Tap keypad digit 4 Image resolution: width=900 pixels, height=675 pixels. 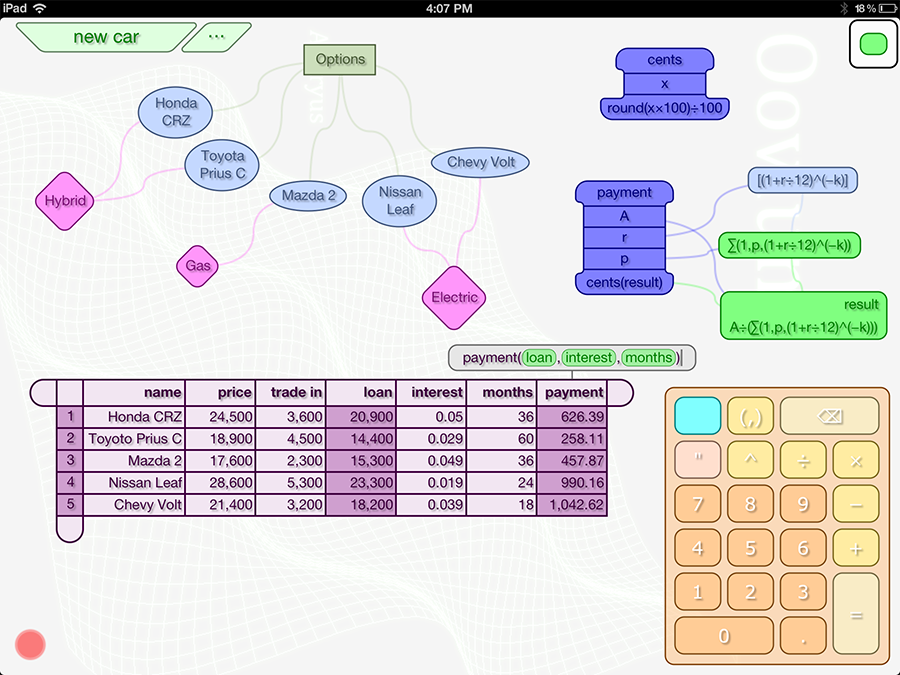click(697, 548)
